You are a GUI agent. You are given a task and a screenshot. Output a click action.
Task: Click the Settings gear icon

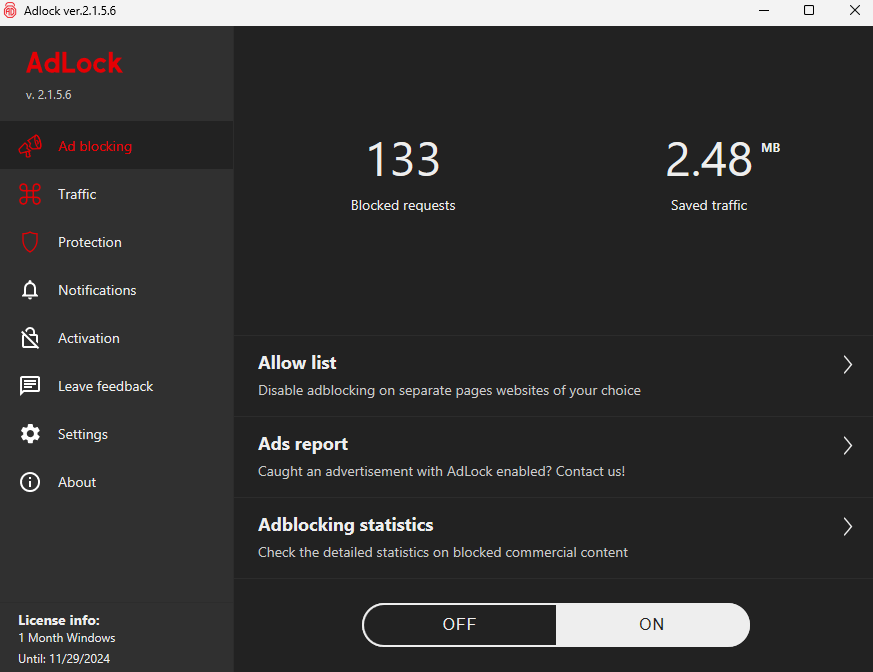tap(30, 434)
